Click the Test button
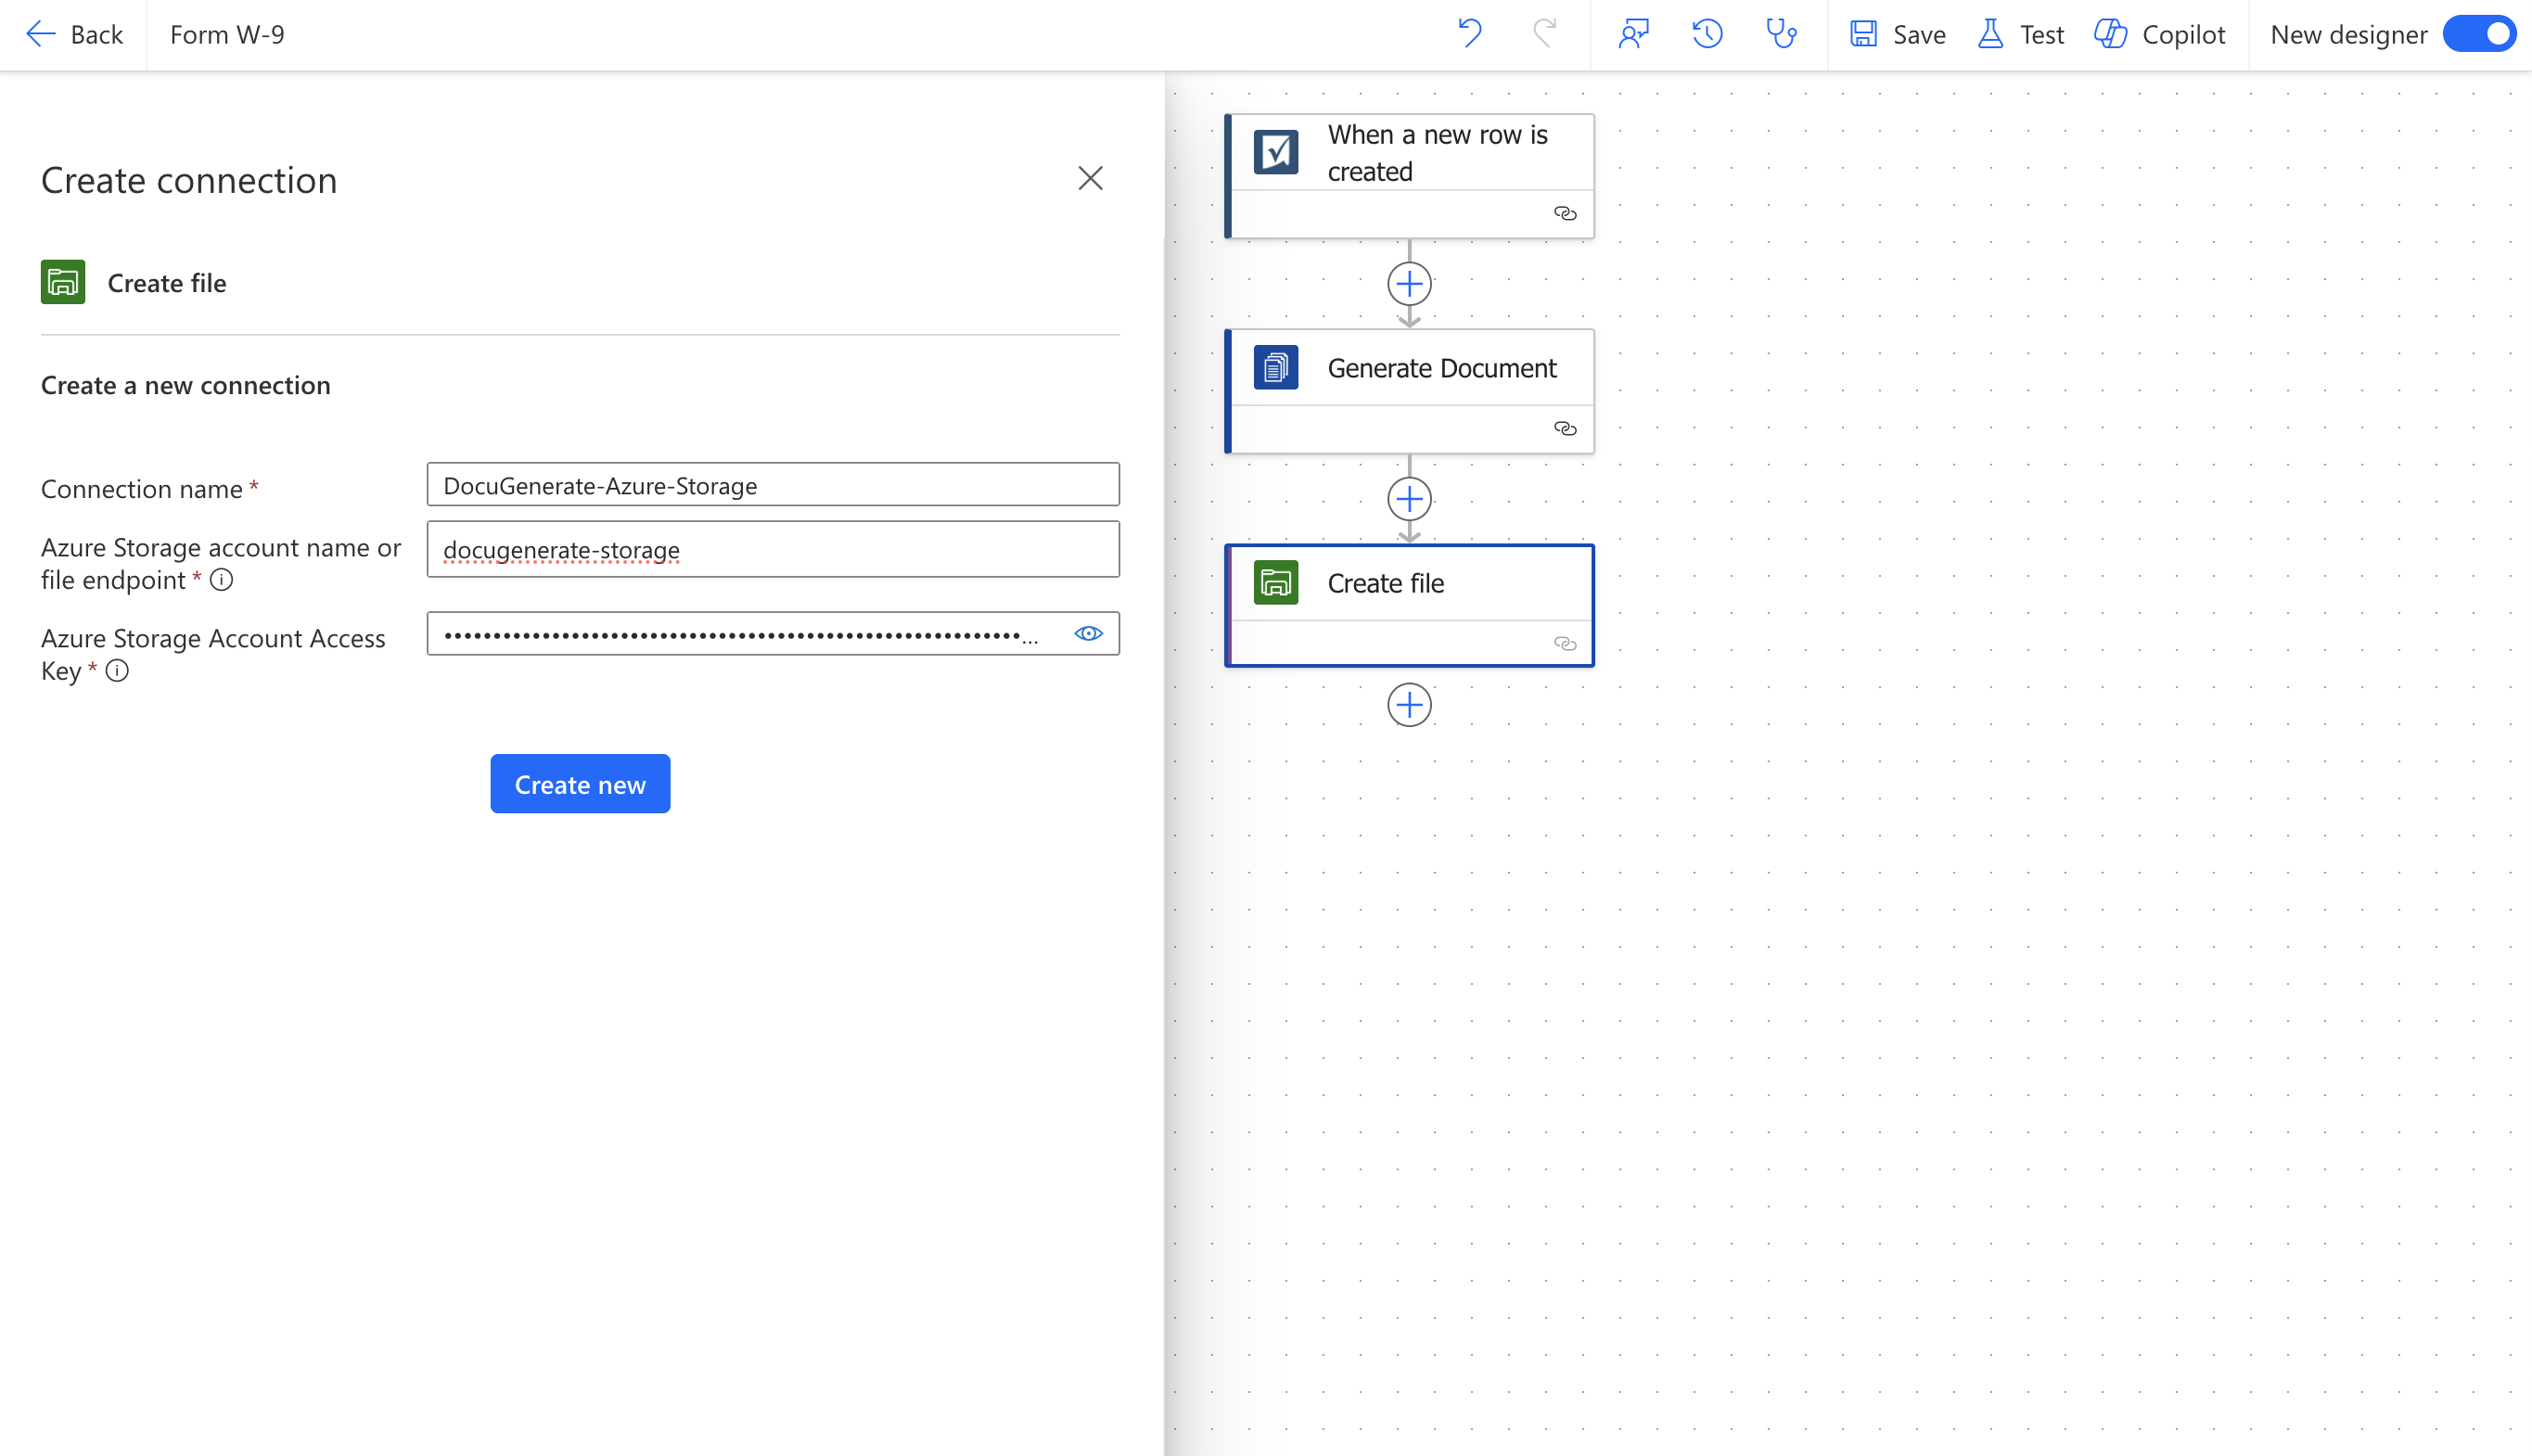Screen dimensions: 2532x1456 [2021, 34]
